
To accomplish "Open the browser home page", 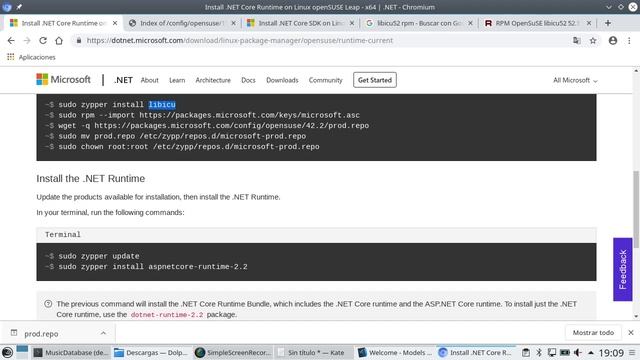I will 59,40.
